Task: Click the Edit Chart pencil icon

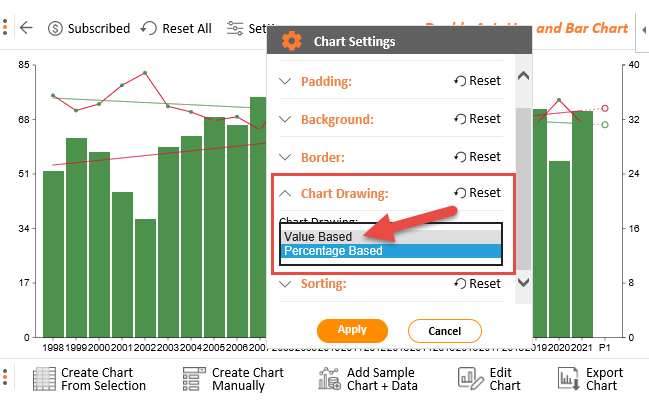Action: (x=471, y=378)
